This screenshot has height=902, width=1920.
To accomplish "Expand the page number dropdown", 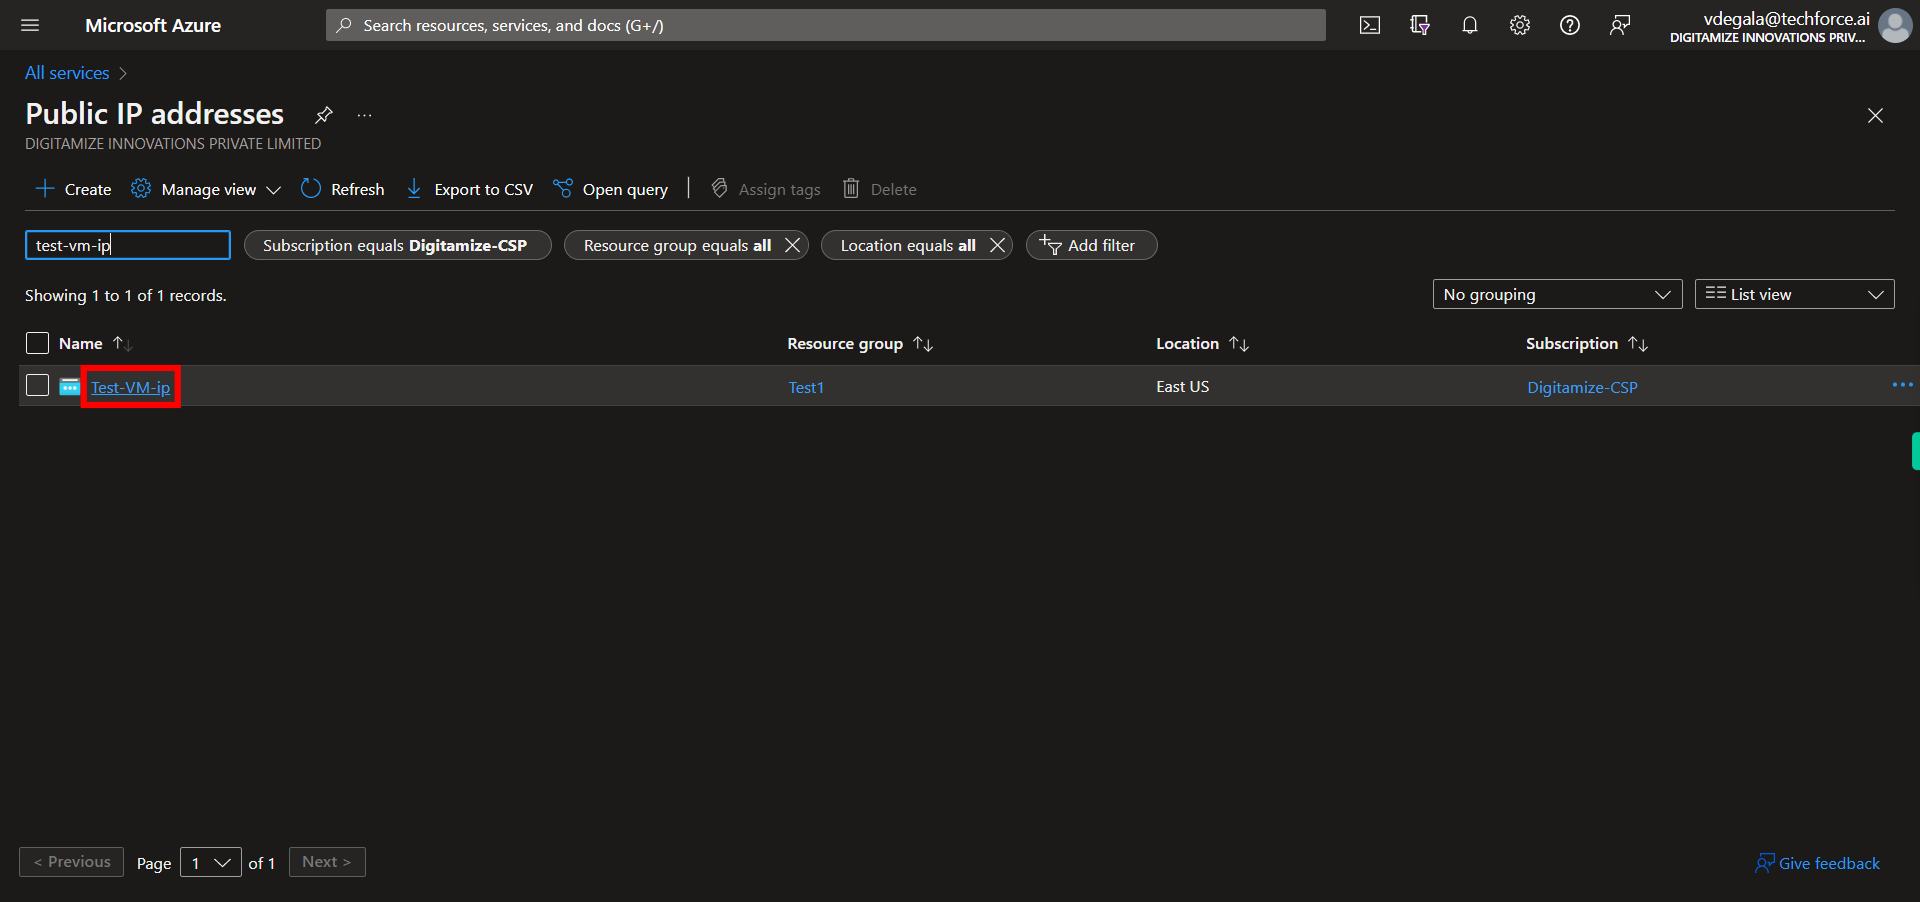I will (x=211, y=863).
